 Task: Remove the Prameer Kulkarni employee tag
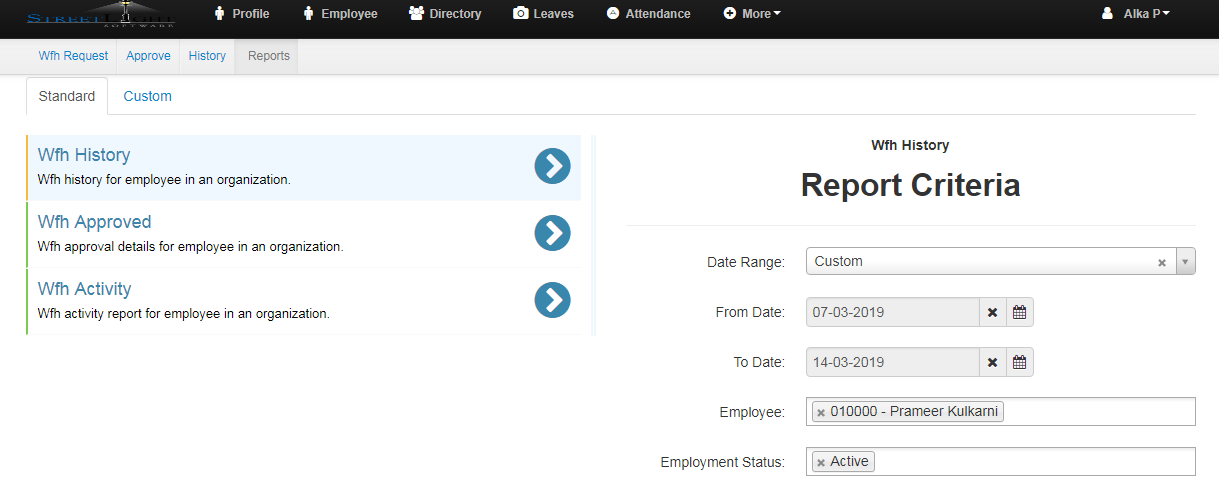click(821, 412)
